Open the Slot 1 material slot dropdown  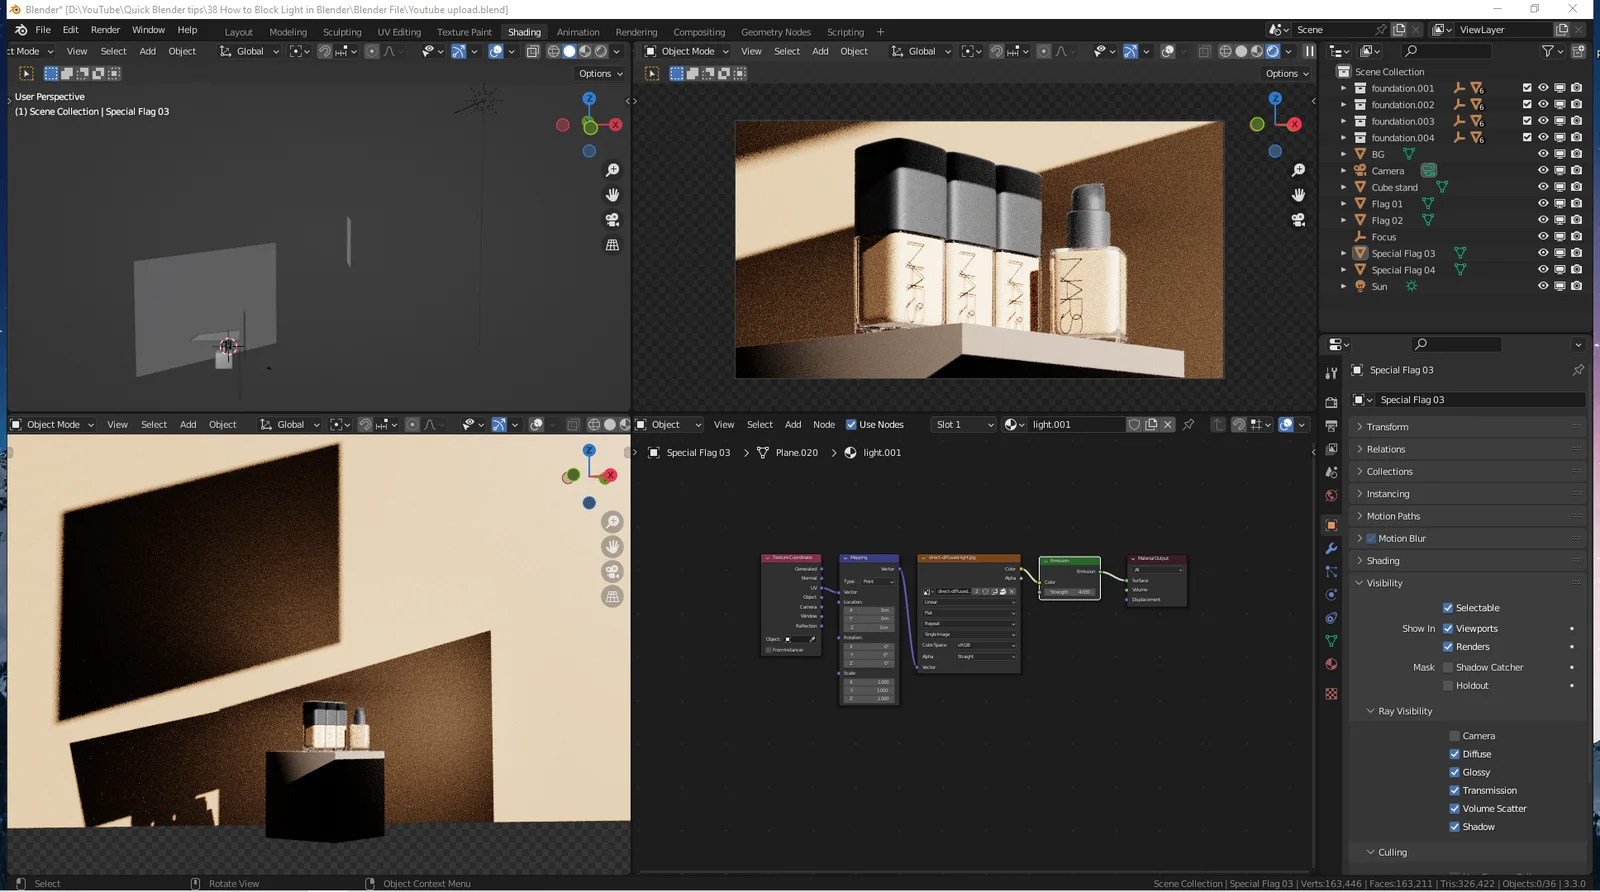pos(964,425)
